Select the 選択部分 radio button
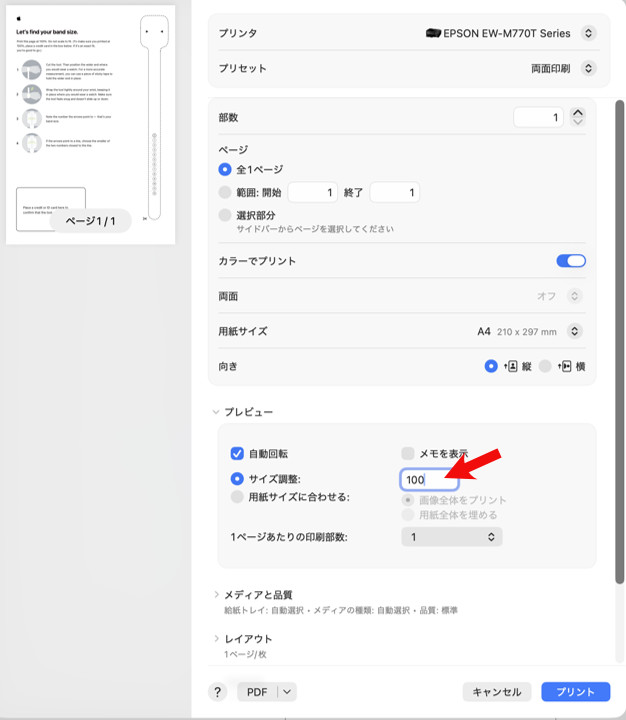 click(225, 214)
